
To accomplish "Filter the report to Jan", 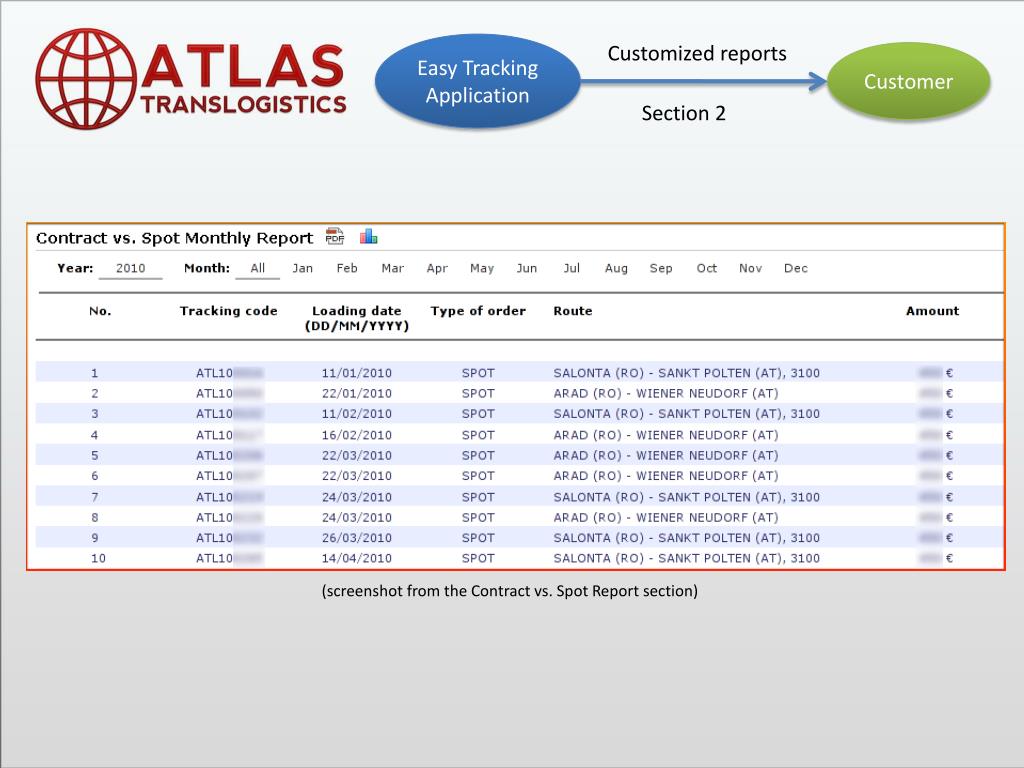I will pos(302,268).
